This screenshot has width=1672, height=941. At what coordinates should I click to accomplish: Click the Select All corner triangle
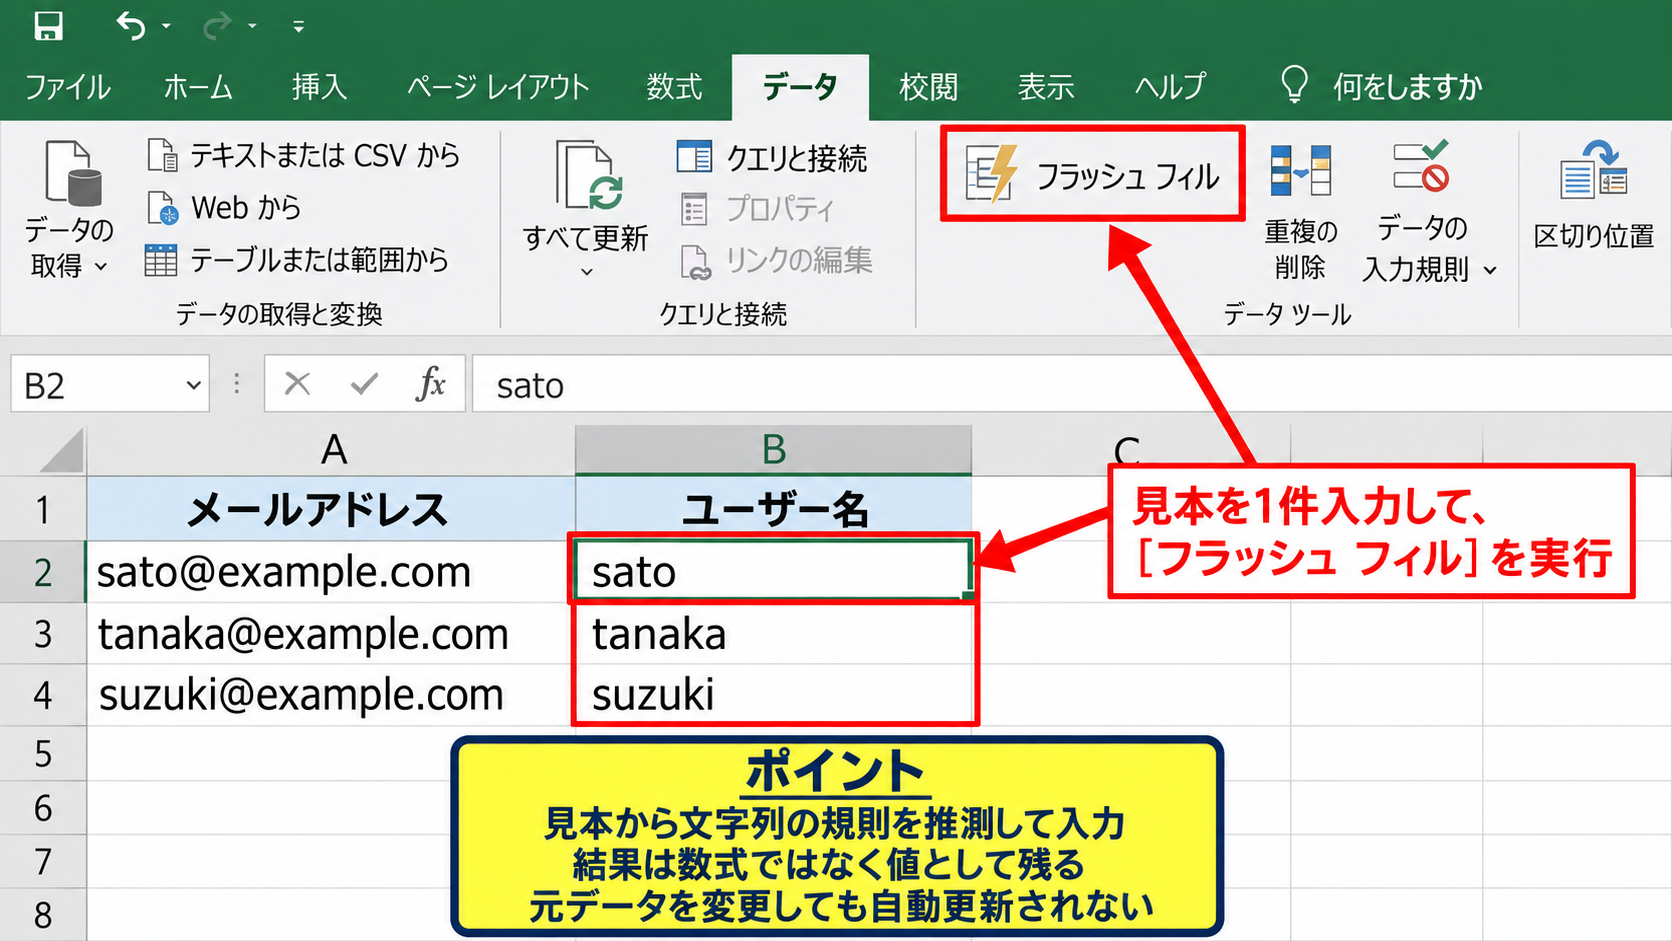pyautogui.click(x=62, y=449)
